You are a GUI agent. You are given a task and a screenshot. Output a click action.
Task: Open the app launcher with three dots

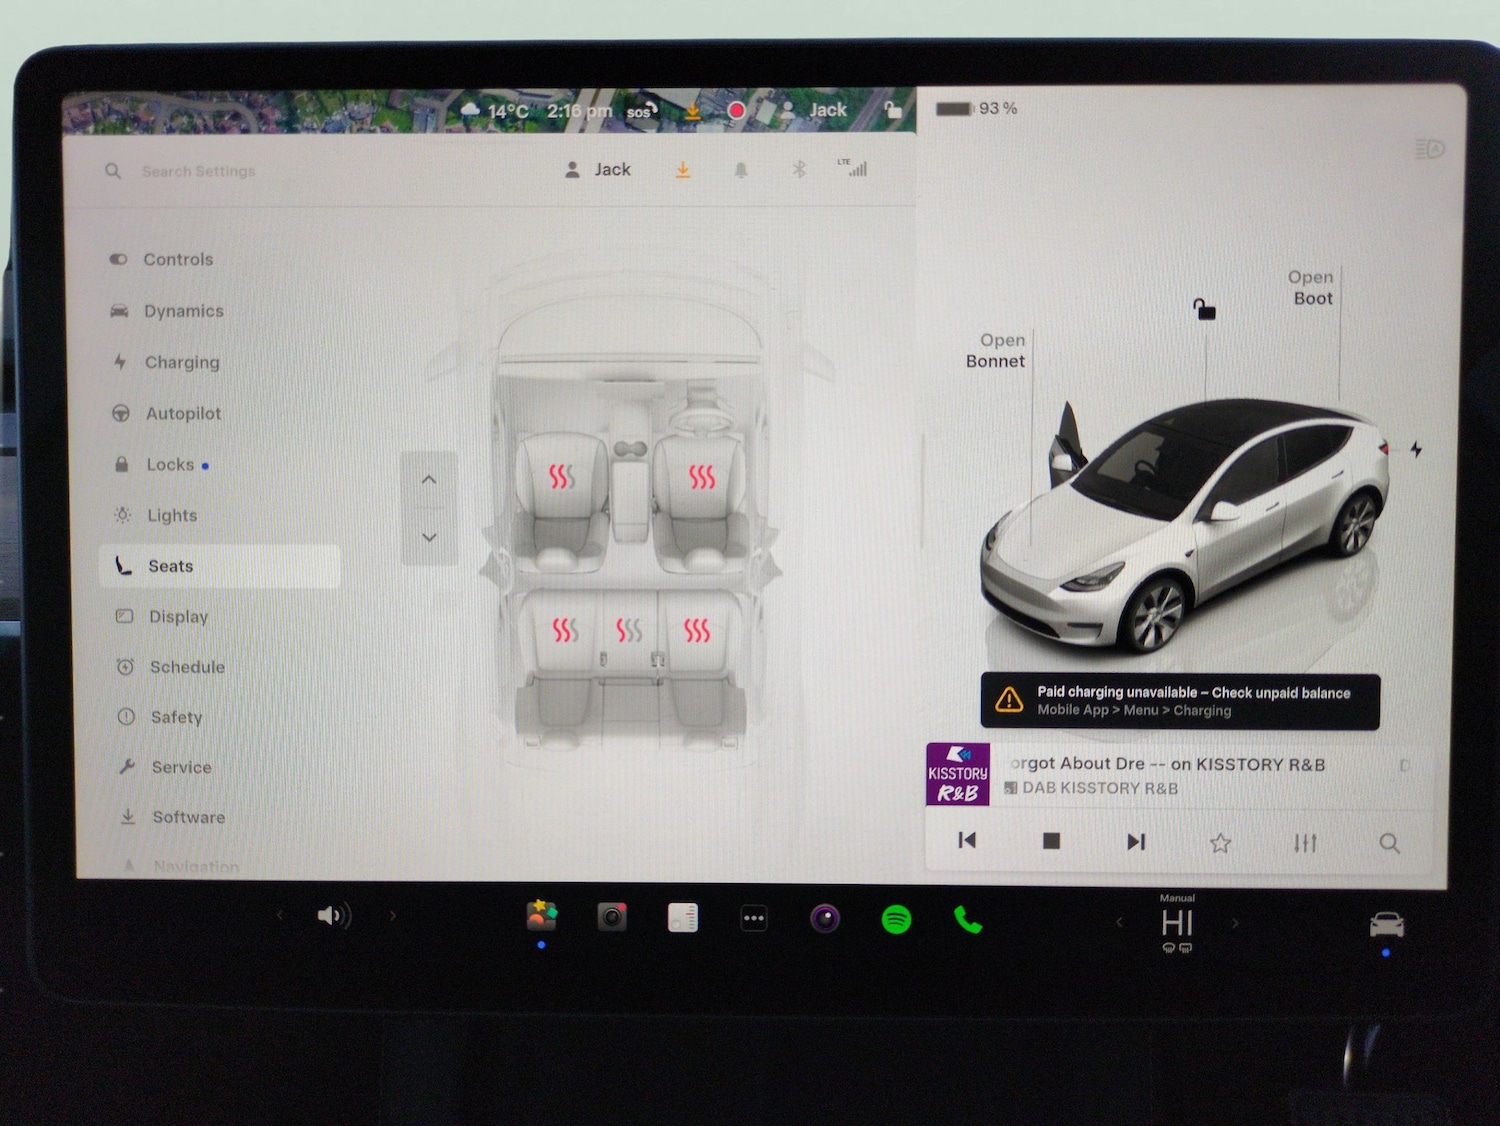pos(753,917)
